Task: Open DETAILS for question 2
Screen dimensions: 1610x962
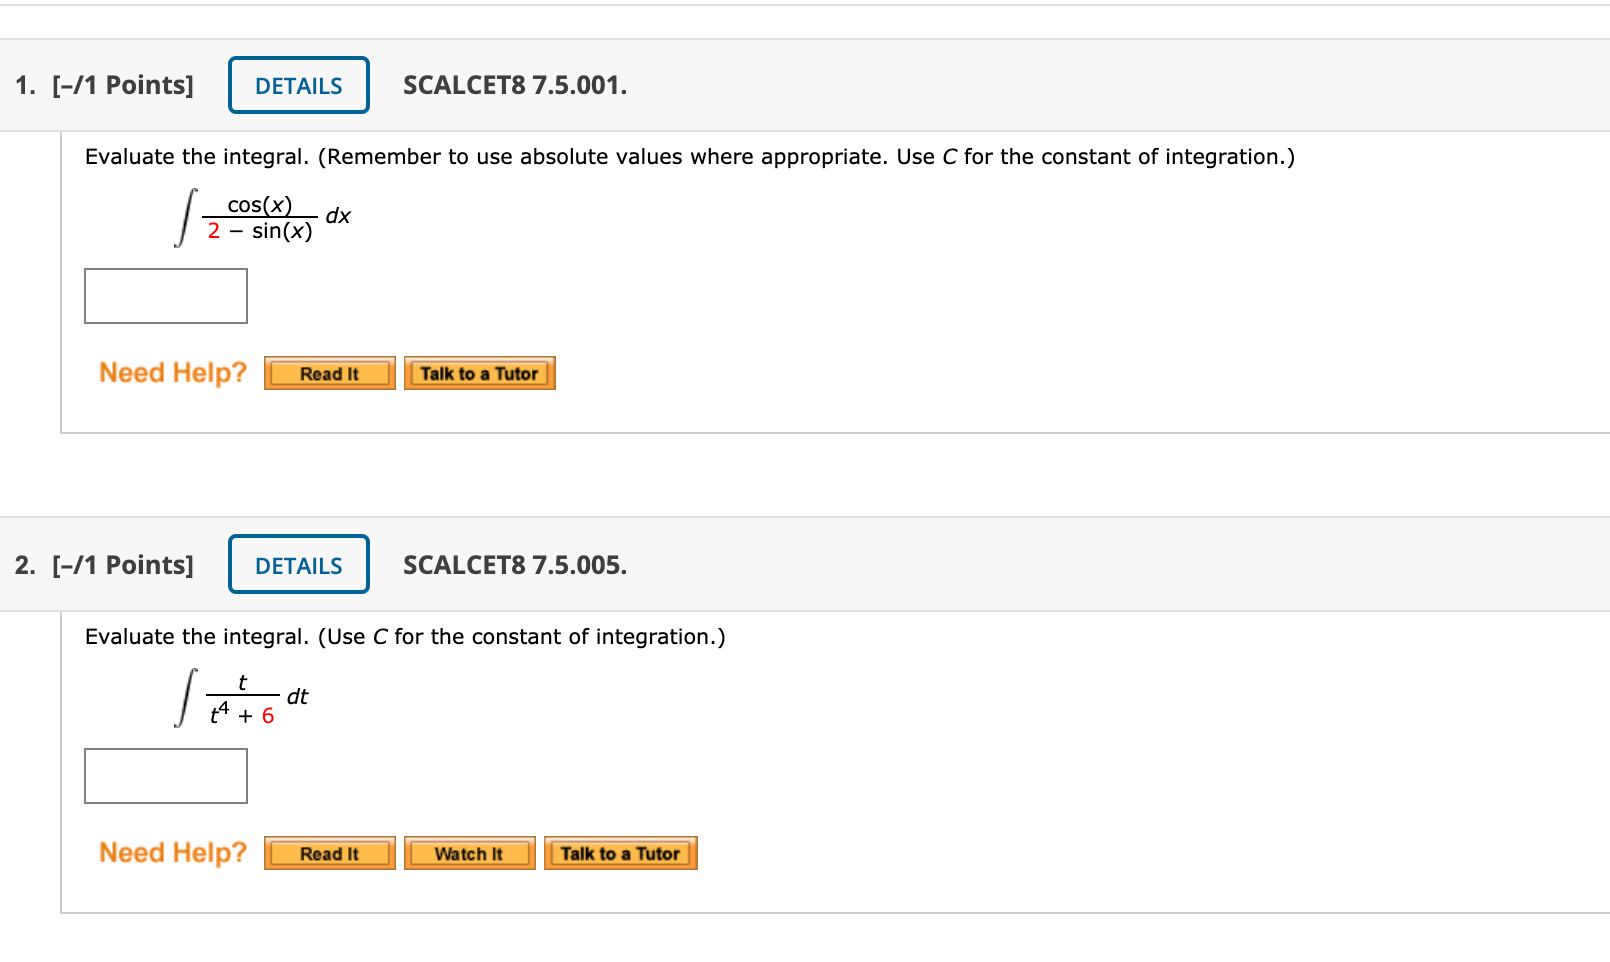Action: click(297, 564)
